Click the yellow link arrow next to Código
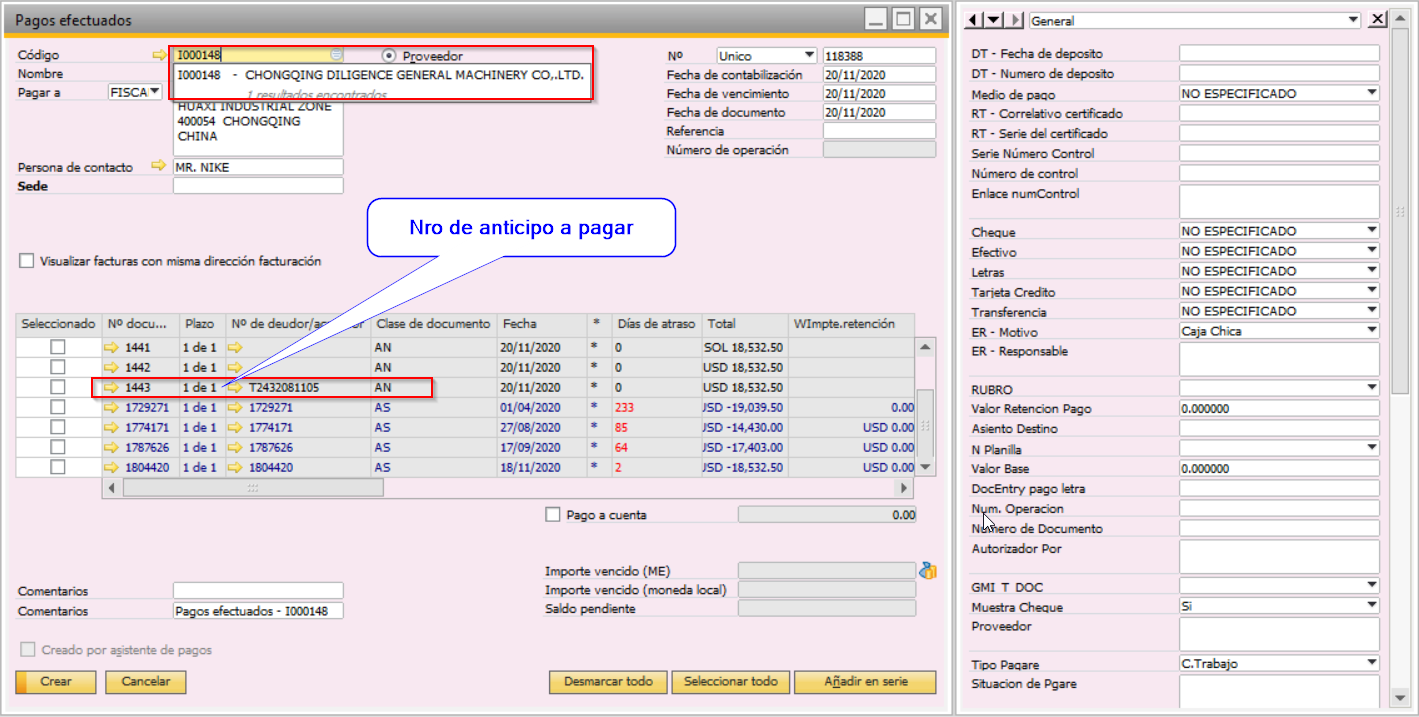This screenshot has width=1419, height=717. 158,55
